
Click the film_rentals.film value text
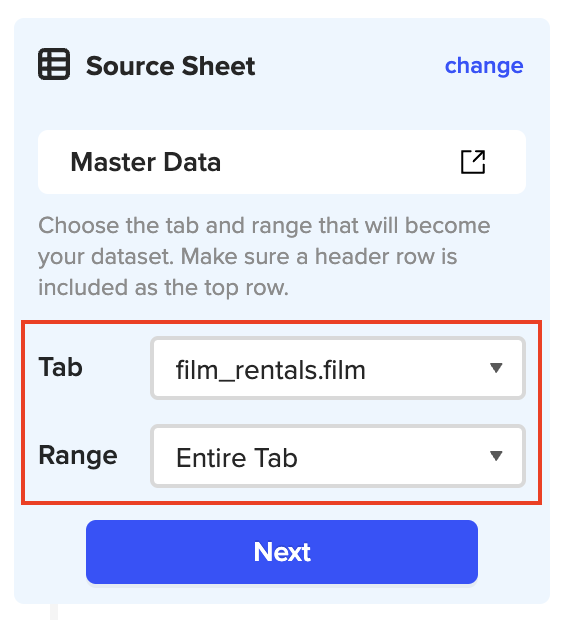pyautogui.click(x=271, y=370)
